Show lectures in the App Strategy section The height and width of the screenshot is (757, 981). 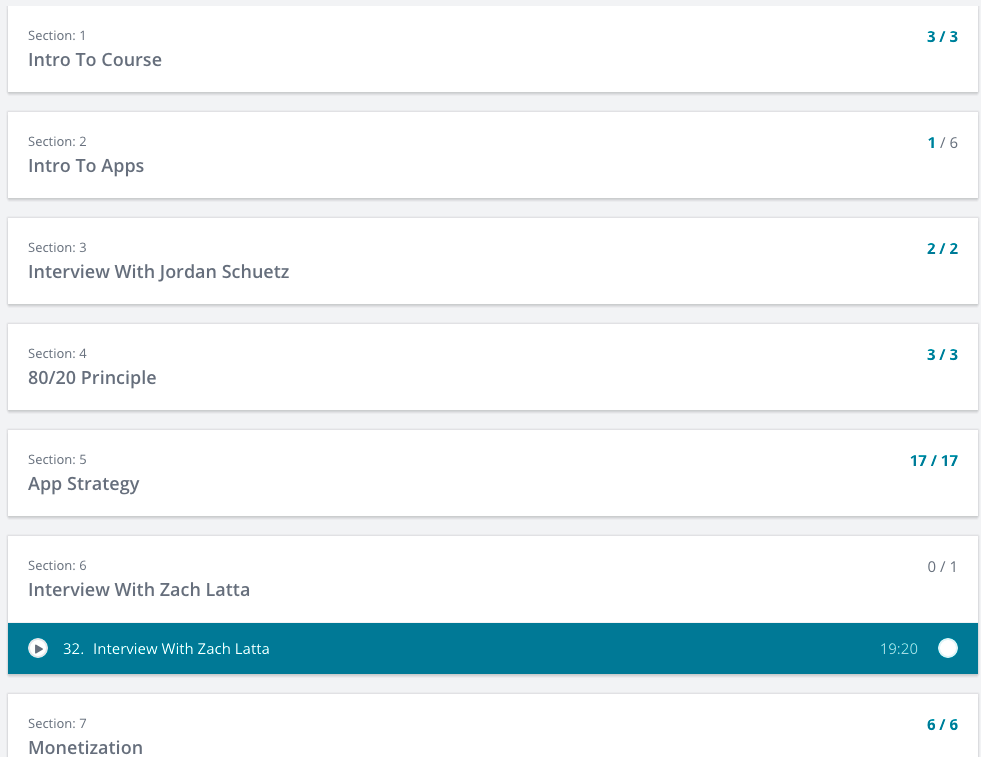[84, 484]
